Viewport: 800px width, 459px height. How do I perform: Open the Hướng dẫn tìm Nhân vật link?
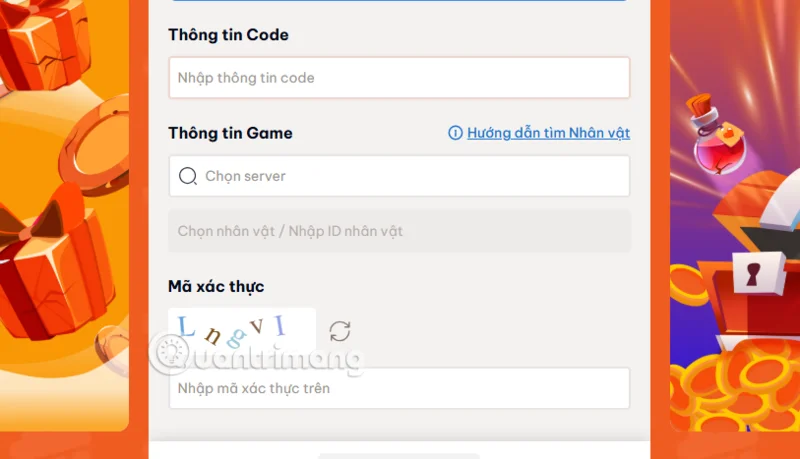click(548, 133)
